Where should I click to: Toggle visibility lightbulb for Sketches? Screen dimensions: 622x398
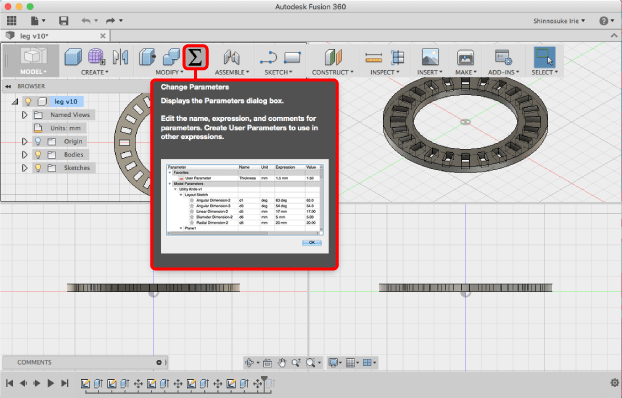(x=38, y=167)
